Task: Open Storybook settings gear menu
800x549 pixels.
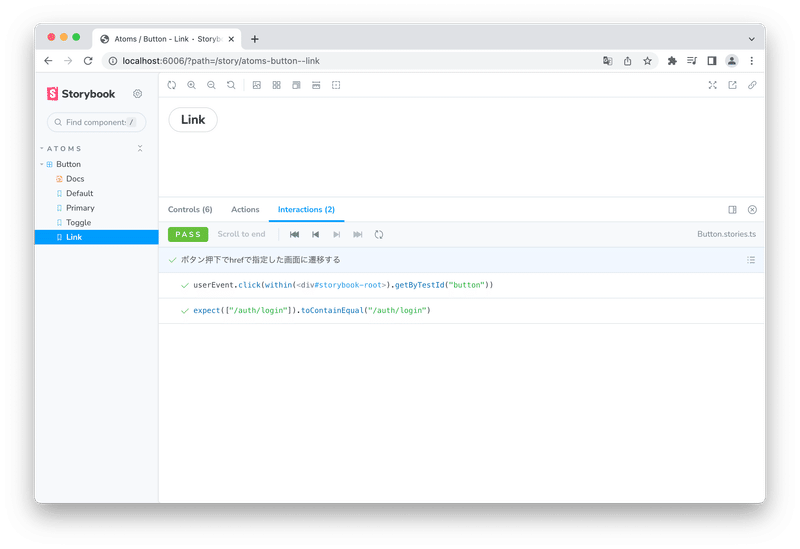Action: [x=137, y=94]
